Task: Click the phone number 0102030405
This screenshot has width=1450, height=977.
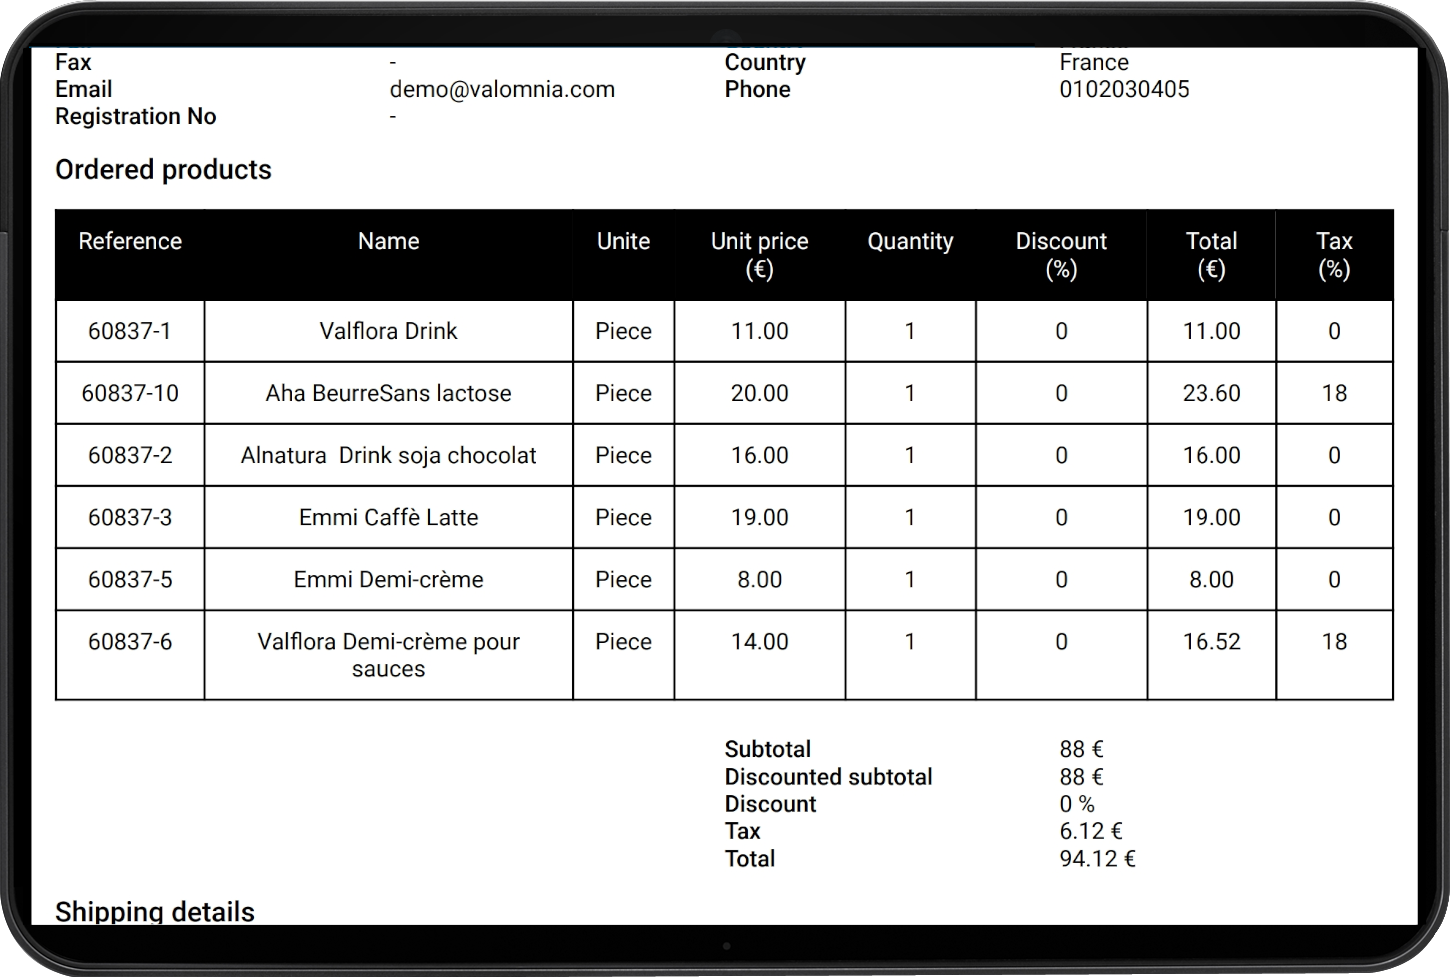Action: pyautogui.click(x=1124, y=89)
